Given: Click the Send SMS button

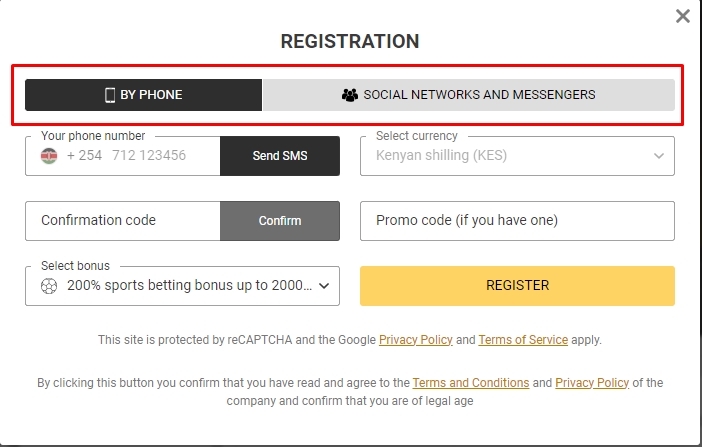Looking at the screenshot, I should [280, 156].
